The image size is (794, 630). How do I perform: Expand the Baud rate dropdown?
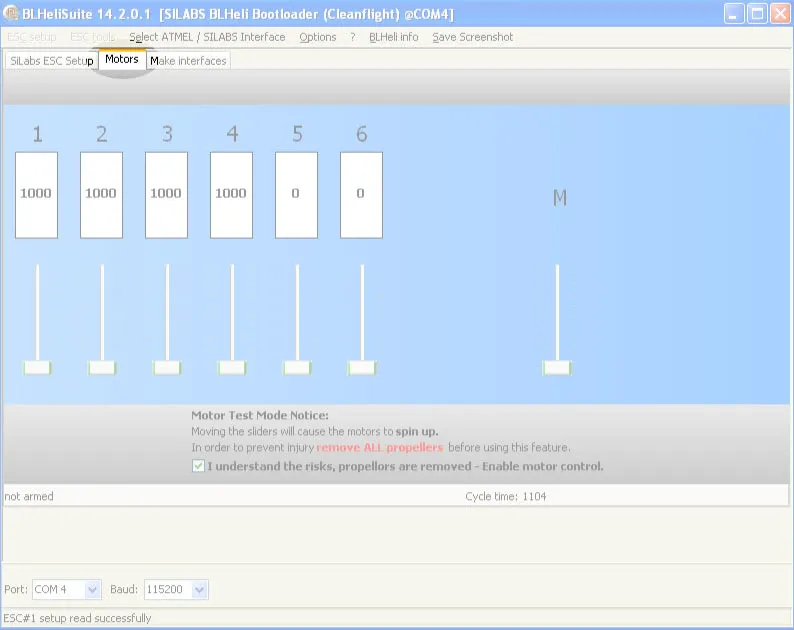pyautogui.click(x=199, y=590)
